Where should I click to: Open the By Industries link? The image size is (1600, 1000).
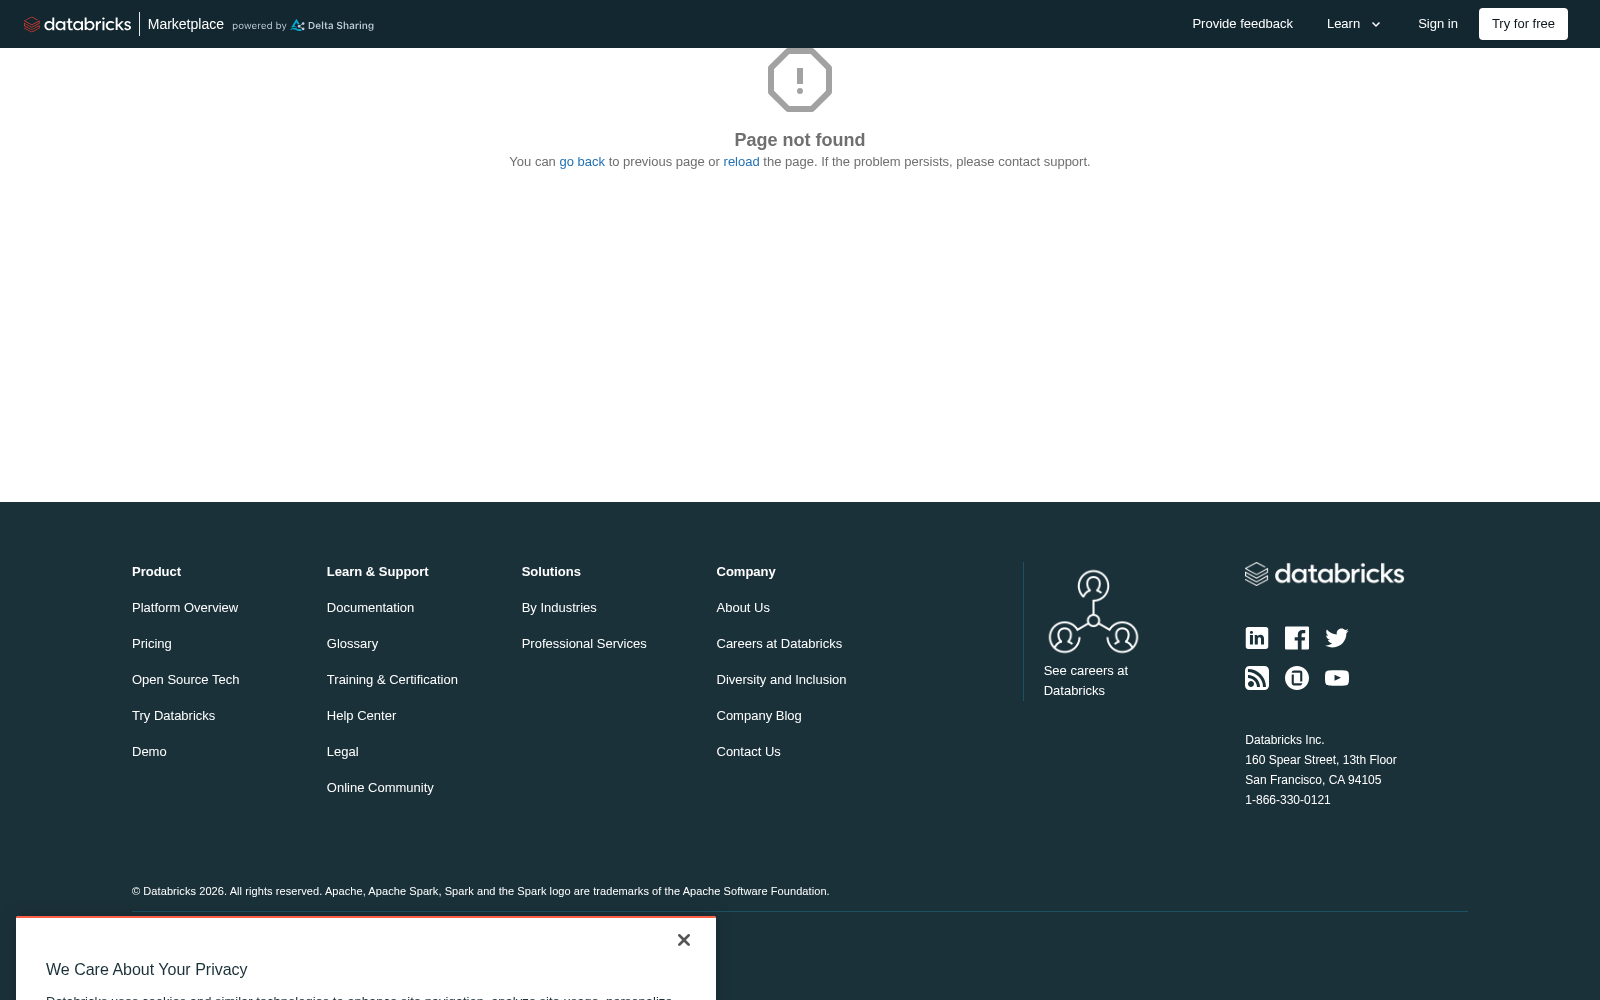tap(559, 608)
